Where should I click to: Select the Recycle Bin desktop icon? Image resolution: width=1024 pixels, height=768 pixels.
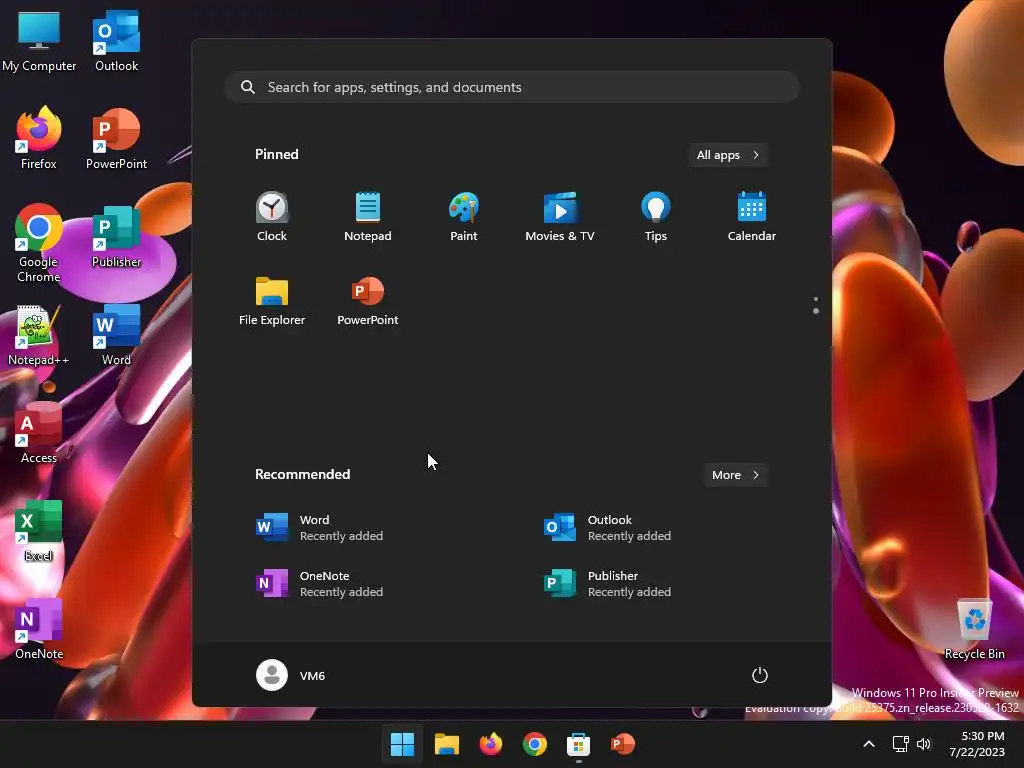[x=974, y=628]
